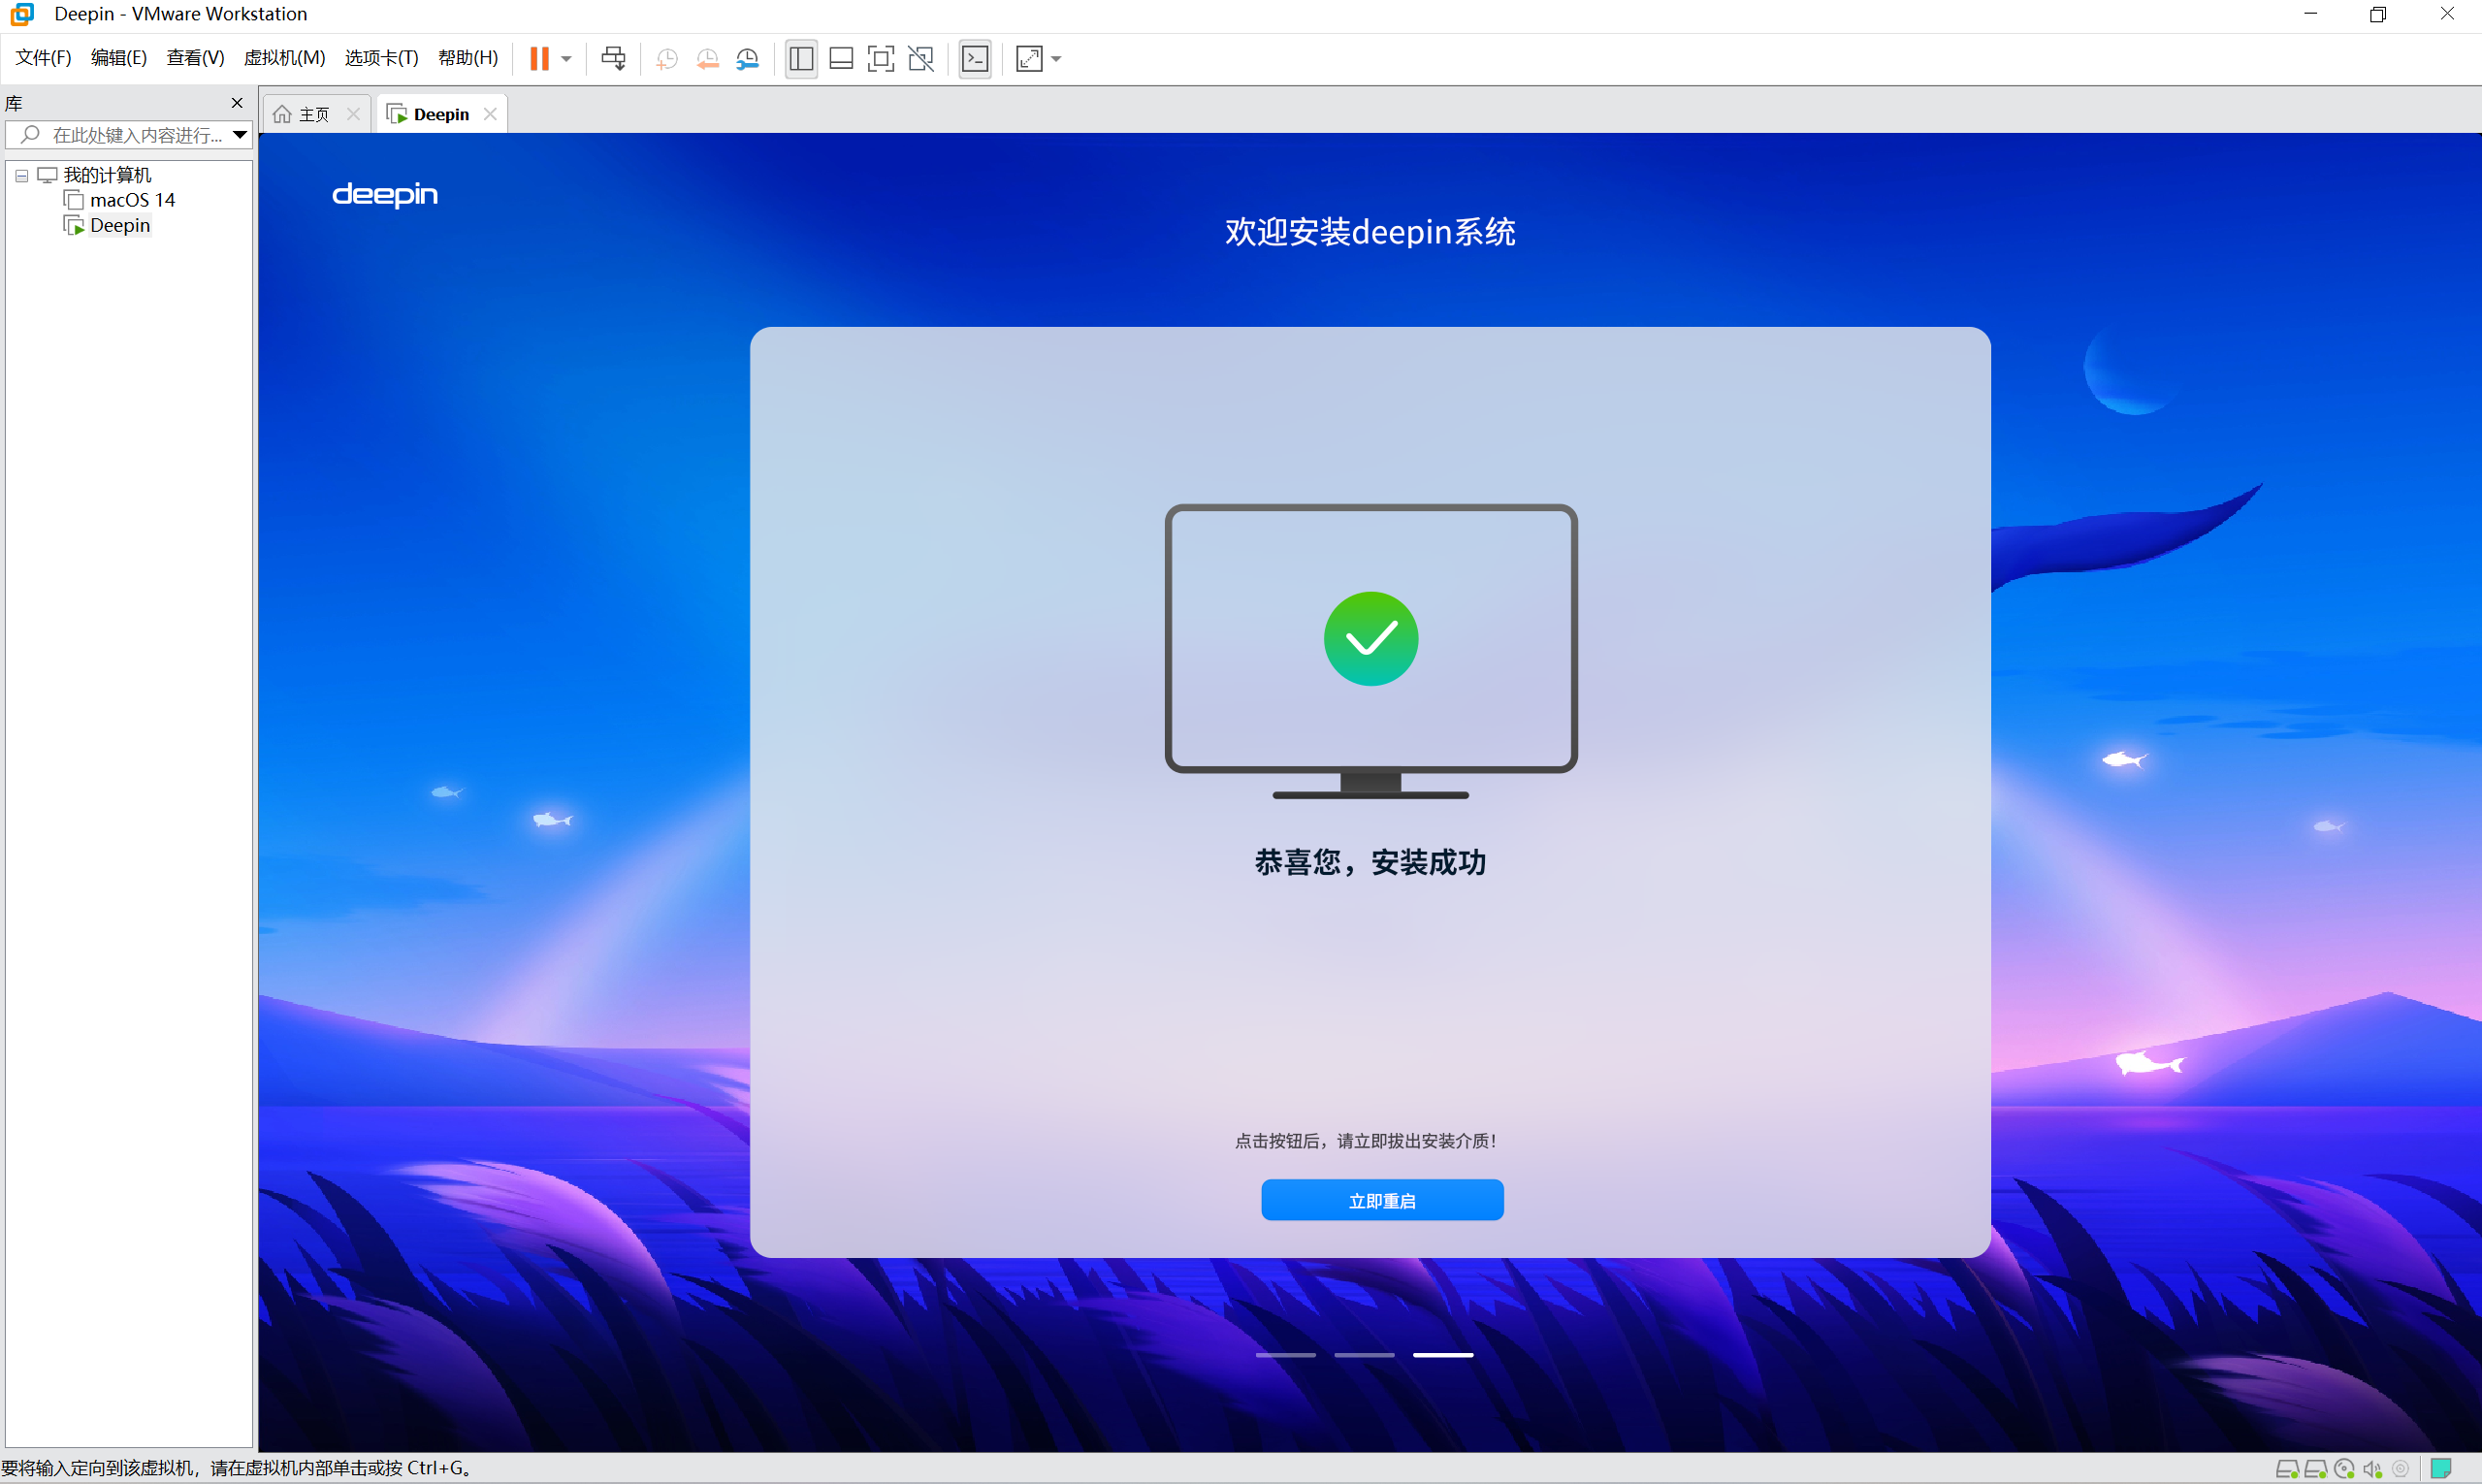This screenshot has width=2482, height=1484.
Task: Click the teal message log icon
Action: pyautogui.click(x=2441, y=1469)
